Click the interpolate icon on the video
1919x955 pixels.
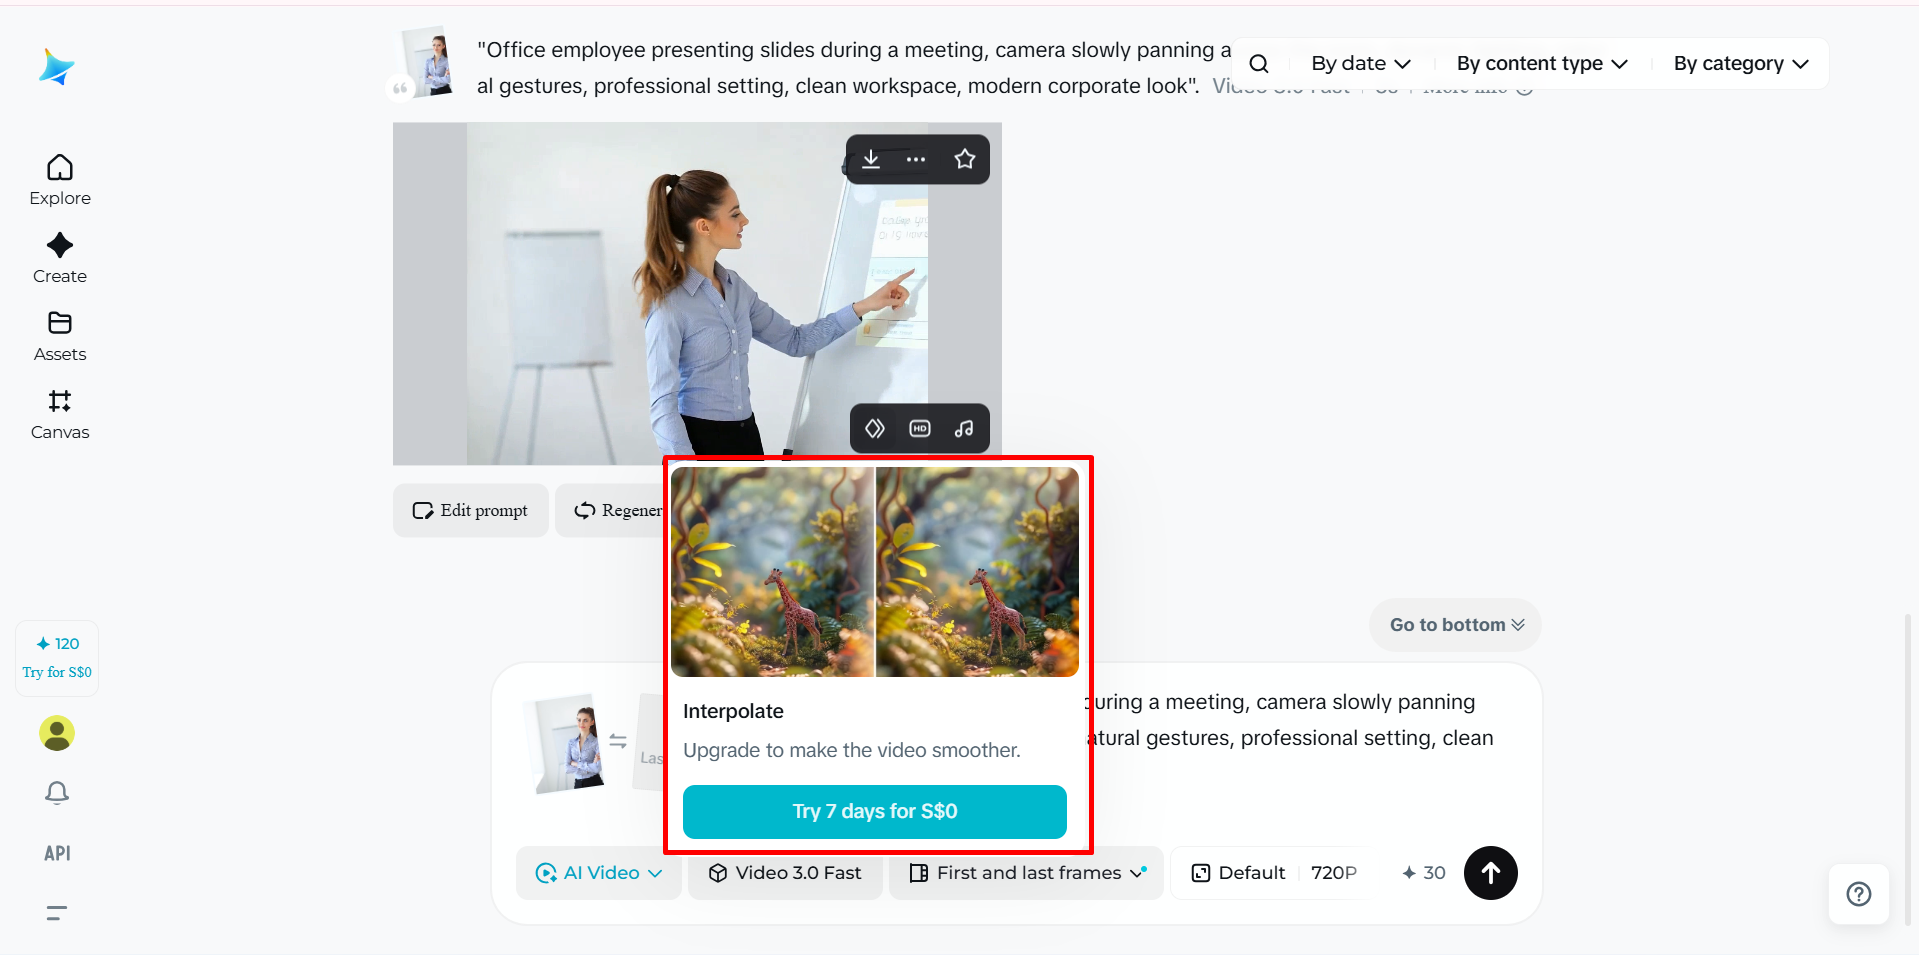coord(875,428)
